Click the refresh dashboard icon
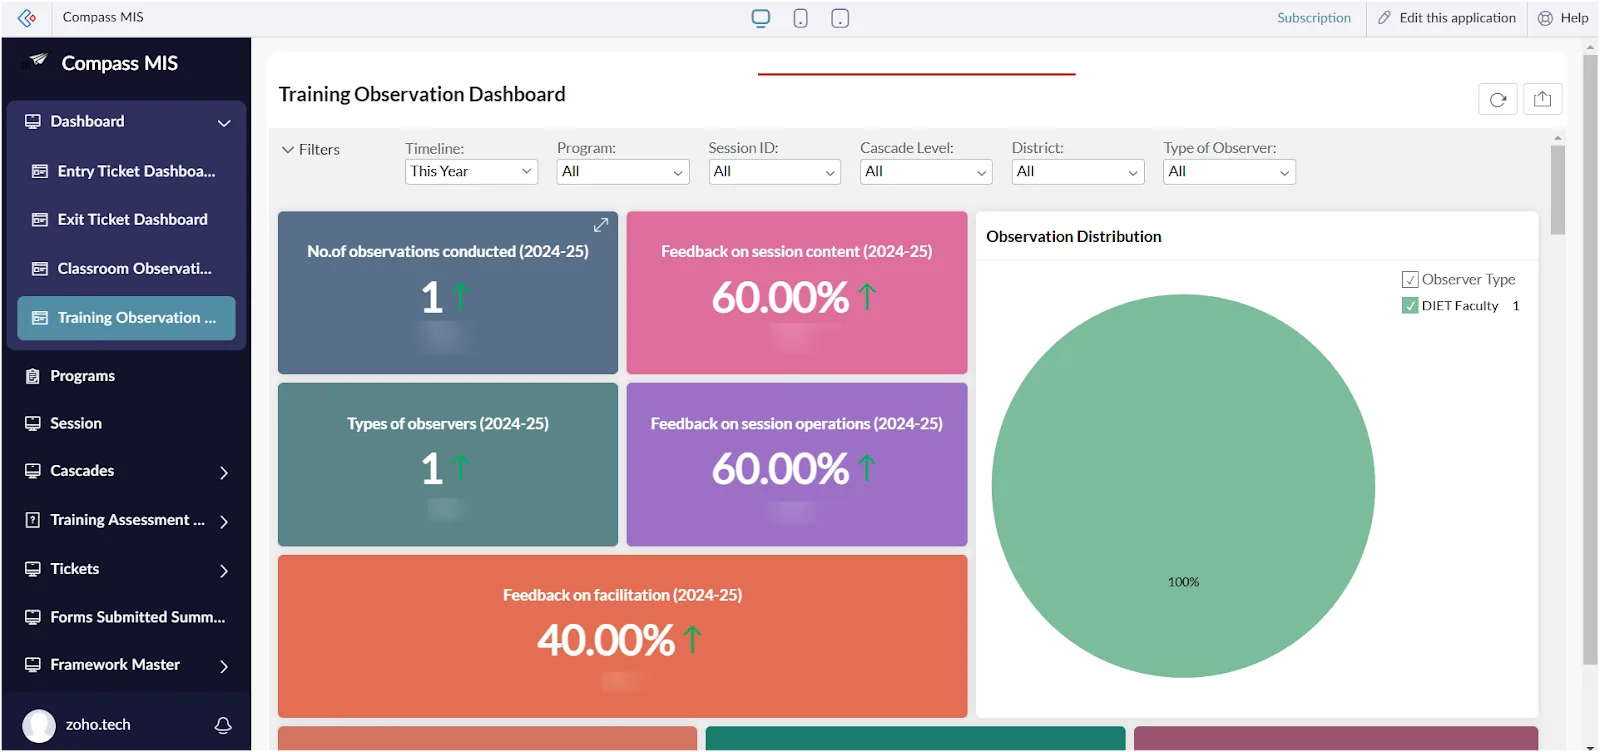 pyautogui.click(x=1498, y=99)
